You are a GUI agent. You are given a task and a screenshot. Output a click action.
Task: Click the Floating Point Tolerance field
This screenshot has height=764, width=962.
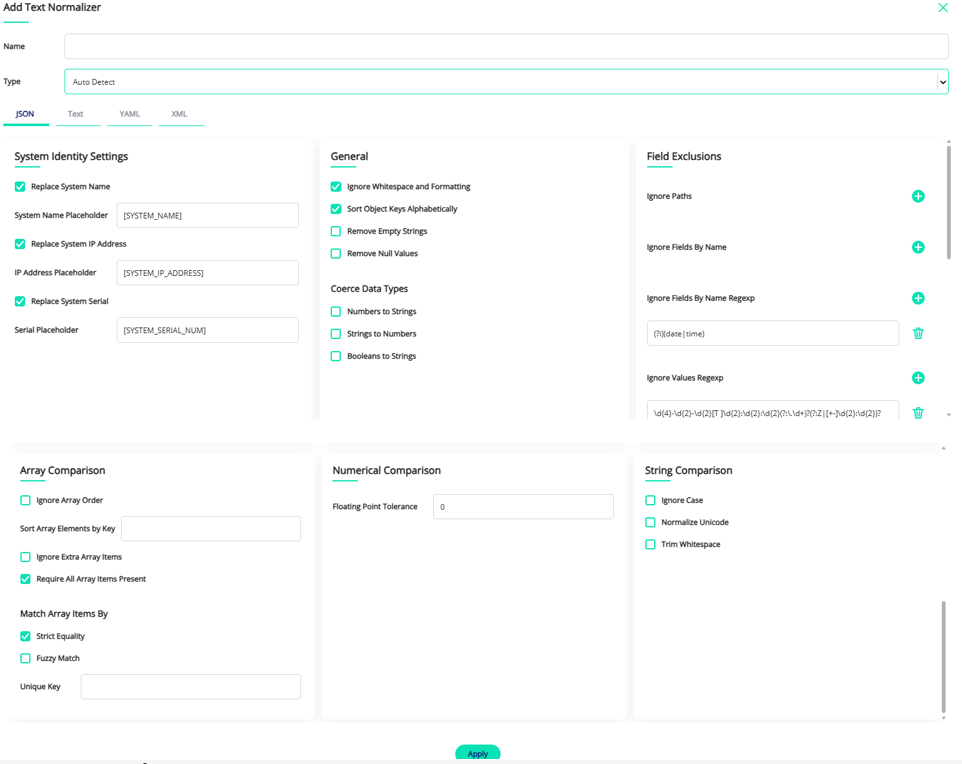[x=523, y=507]
